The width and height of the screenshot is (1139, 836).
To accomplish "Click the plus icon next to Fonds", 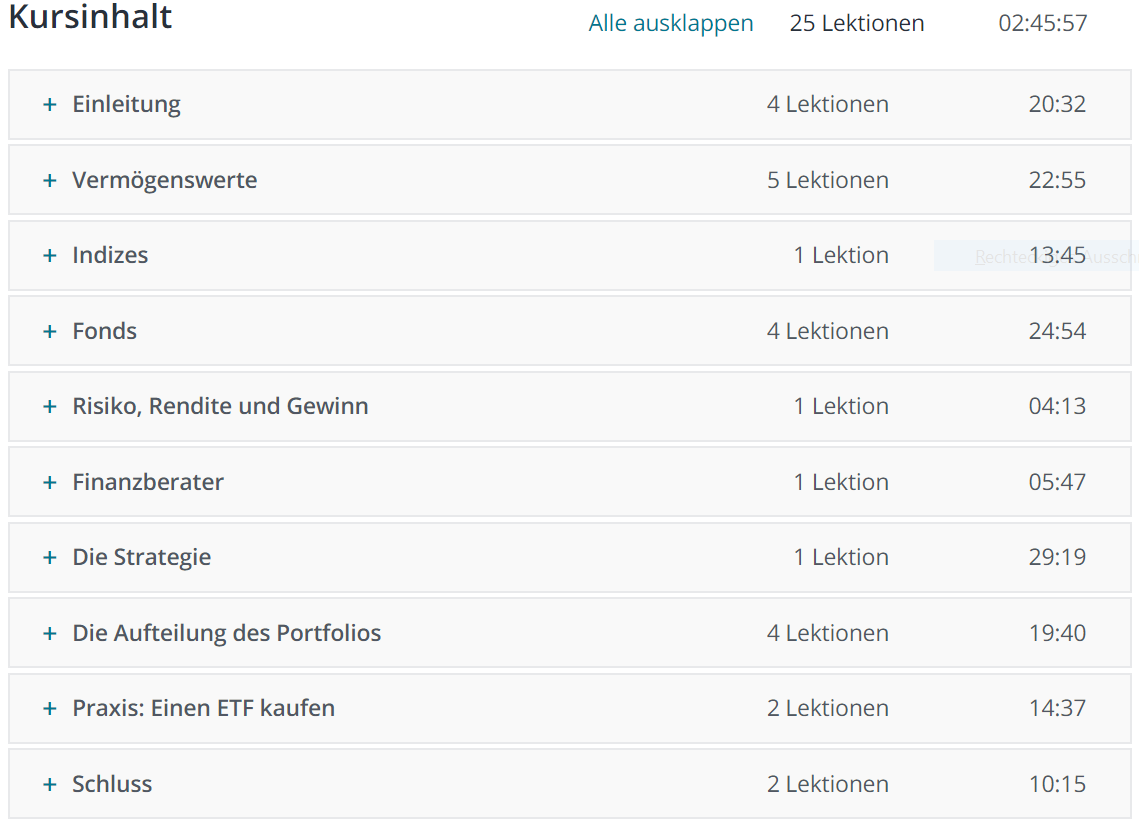I will pos(49,331).
